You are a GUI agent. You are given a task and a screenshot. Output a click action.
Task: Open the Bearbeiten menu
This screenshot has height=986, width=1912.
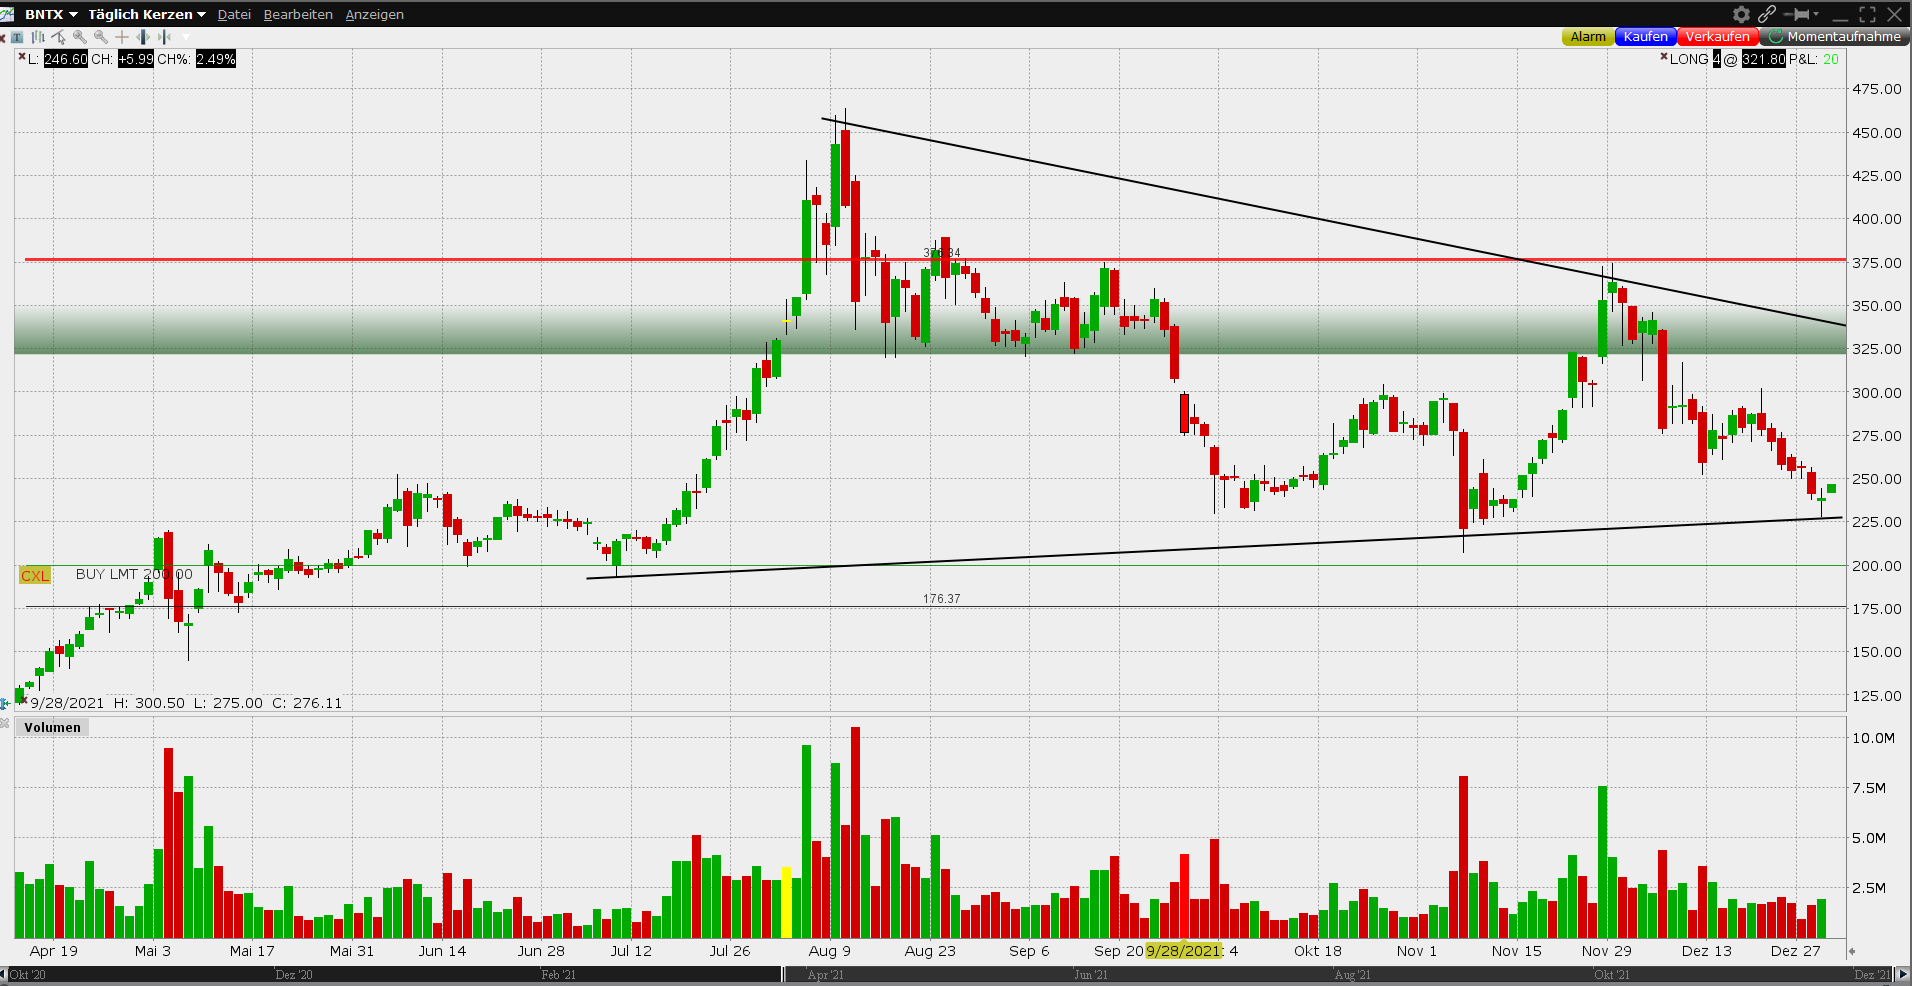coord(297,14)
